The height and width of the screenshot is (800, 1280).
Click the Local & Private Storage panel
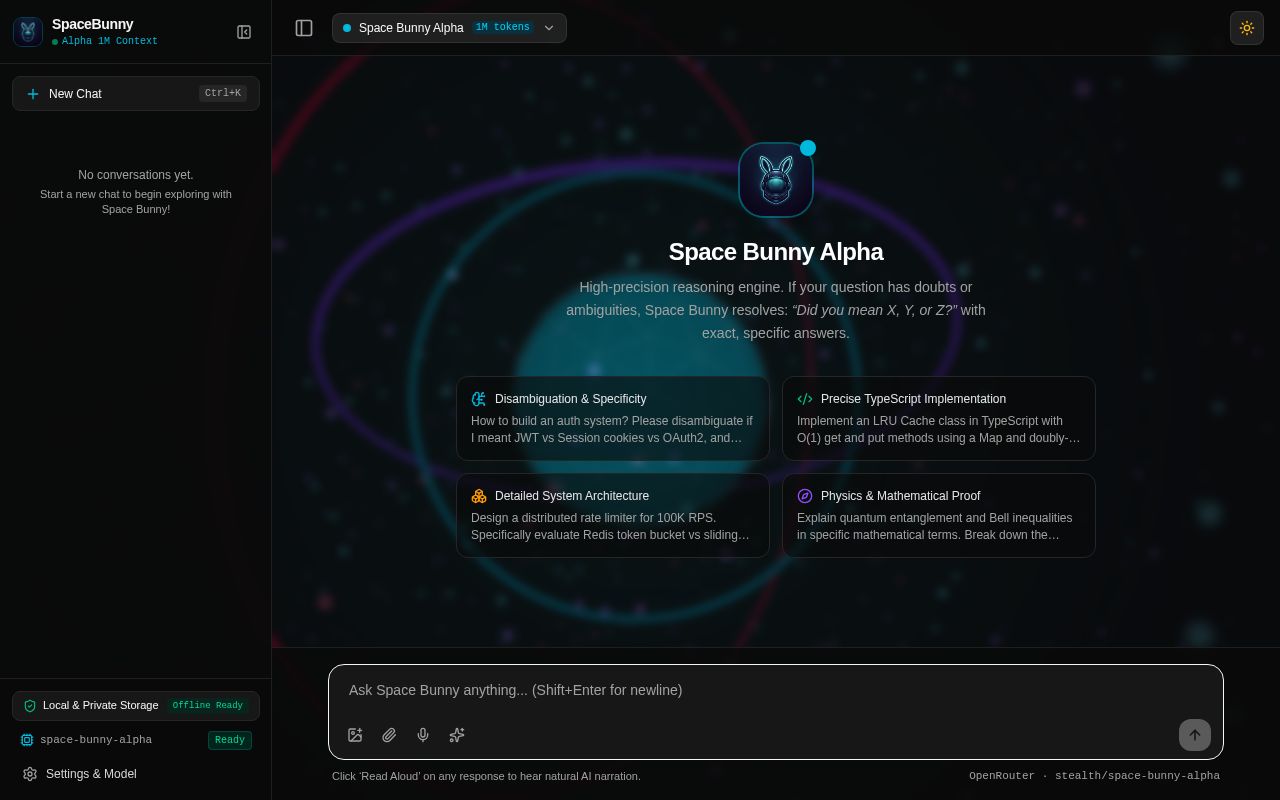click(136, 706)
